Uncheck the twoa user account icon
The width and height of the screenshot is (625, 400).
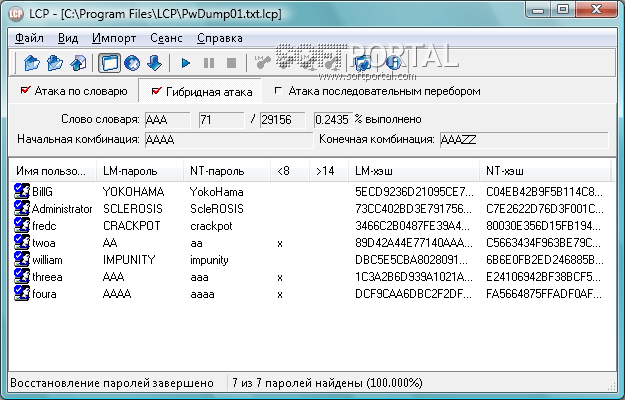pos(22,243)
